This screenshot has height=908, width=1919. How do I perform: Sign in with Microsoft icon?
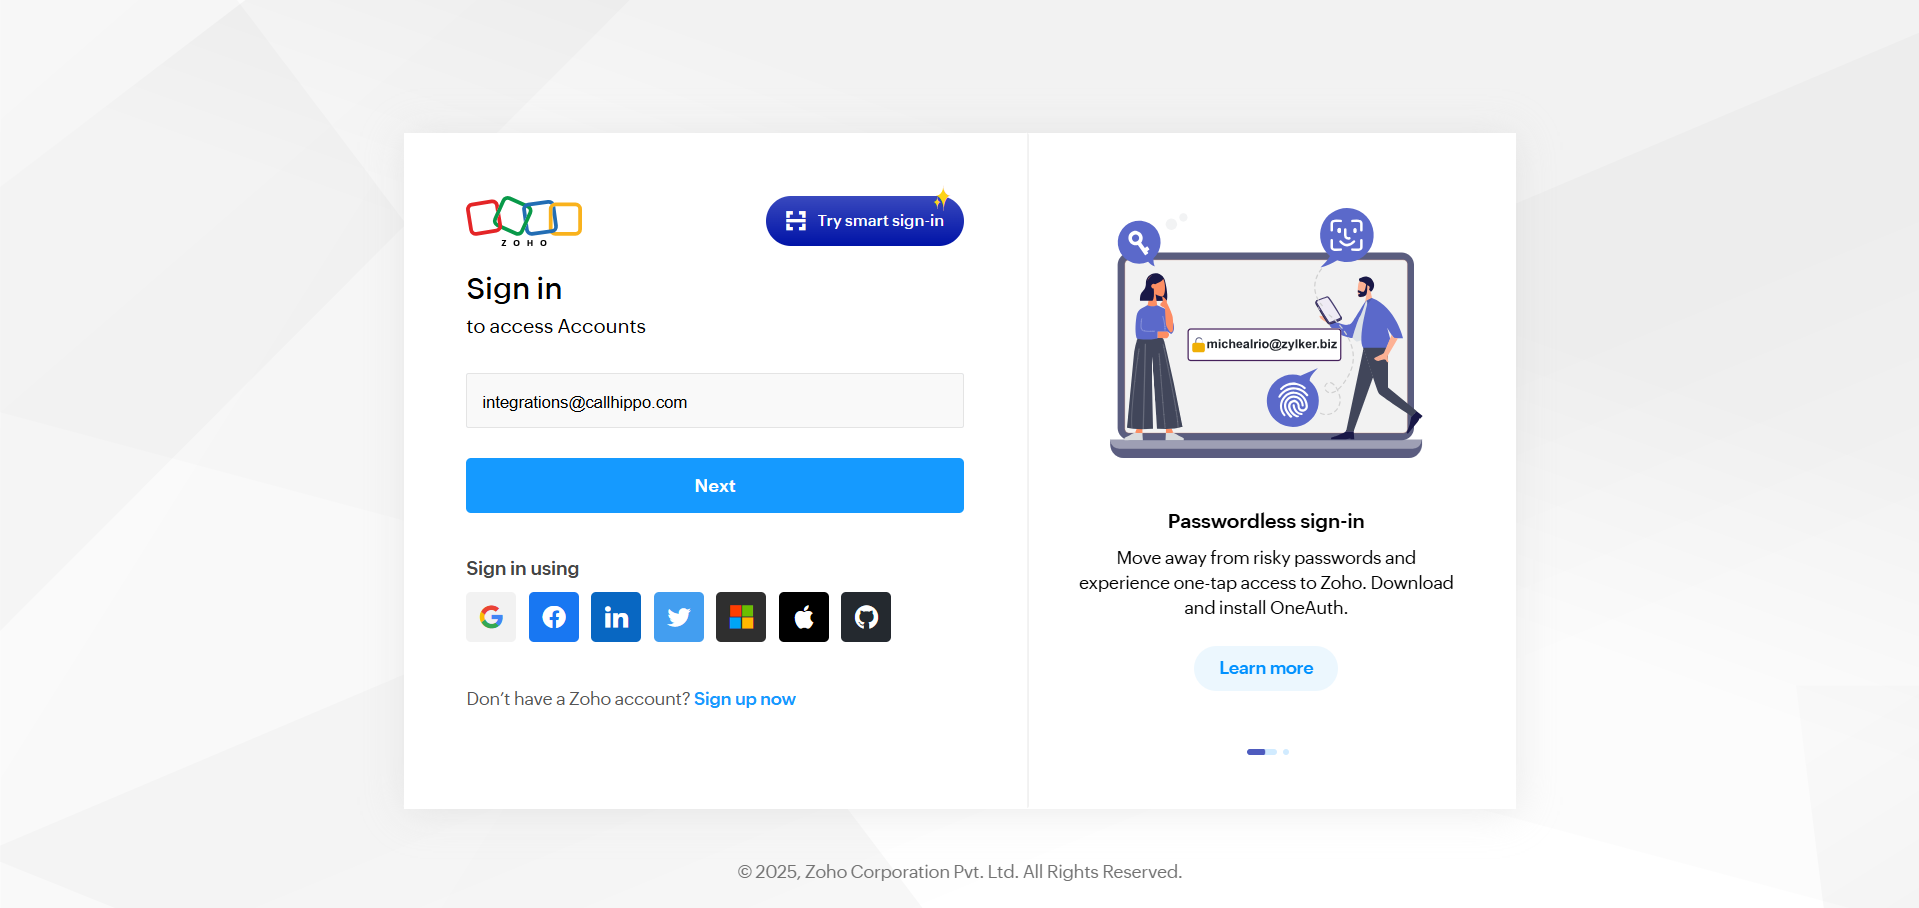pos(741,617)
